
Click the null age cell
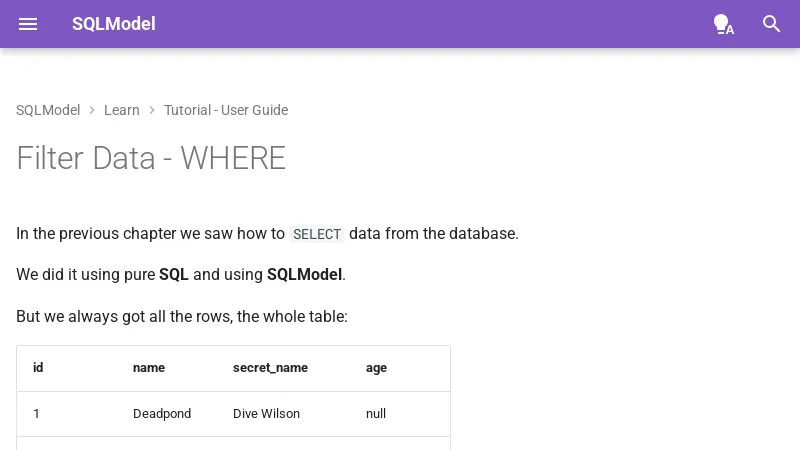[376, 414]
